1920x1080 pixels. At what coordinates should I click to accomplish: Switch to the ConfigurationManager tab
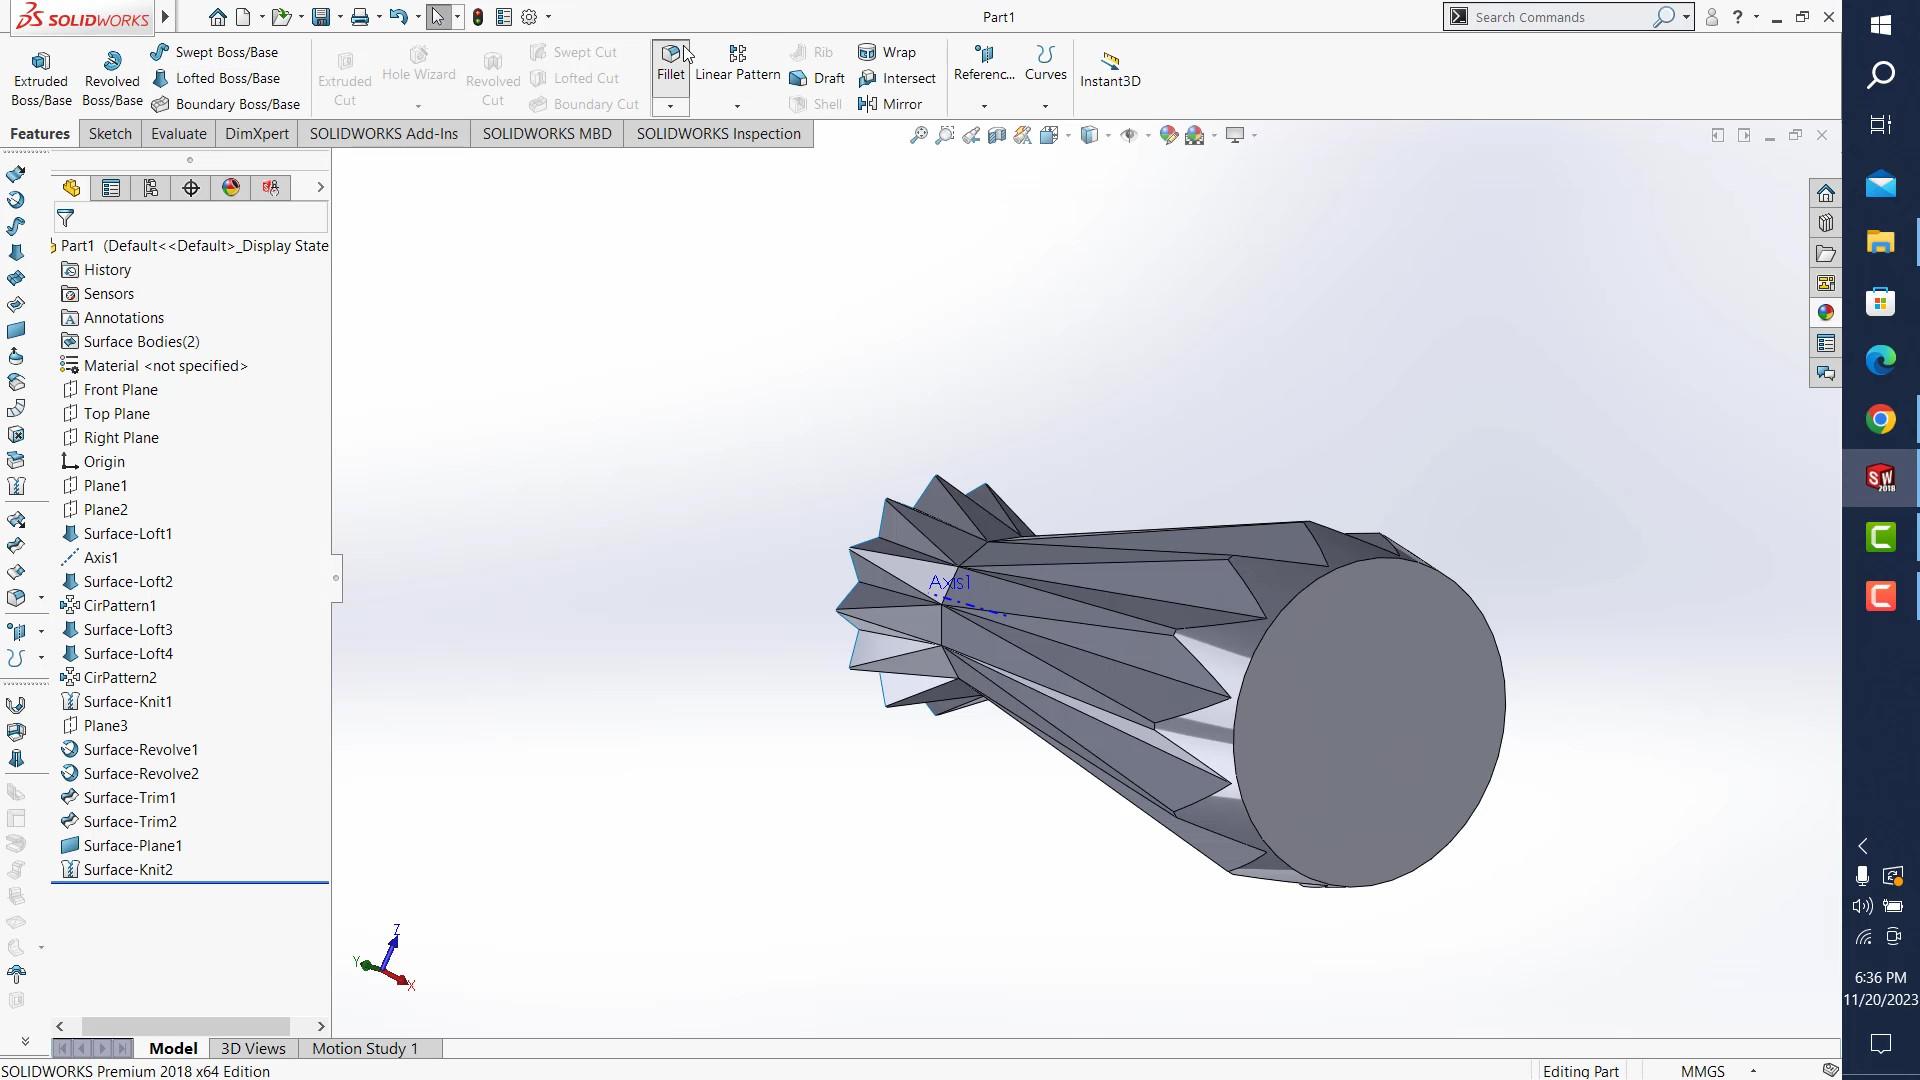coord(151,187)
